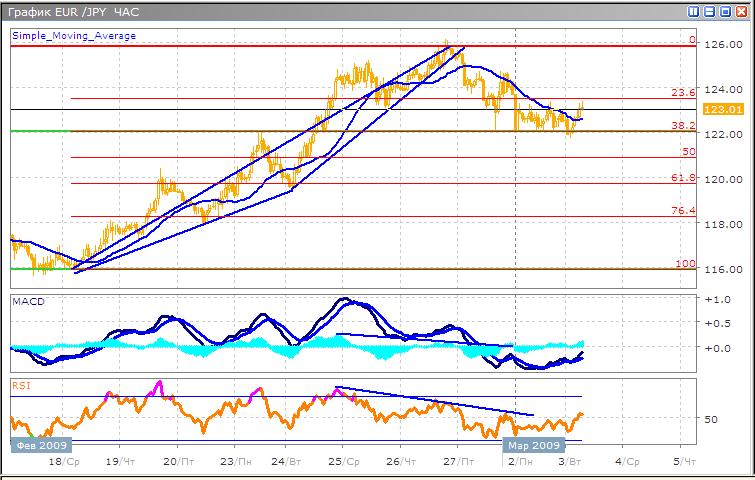Click the RSI panel label
The image size is (755, 480).
[x=21, y=383]
